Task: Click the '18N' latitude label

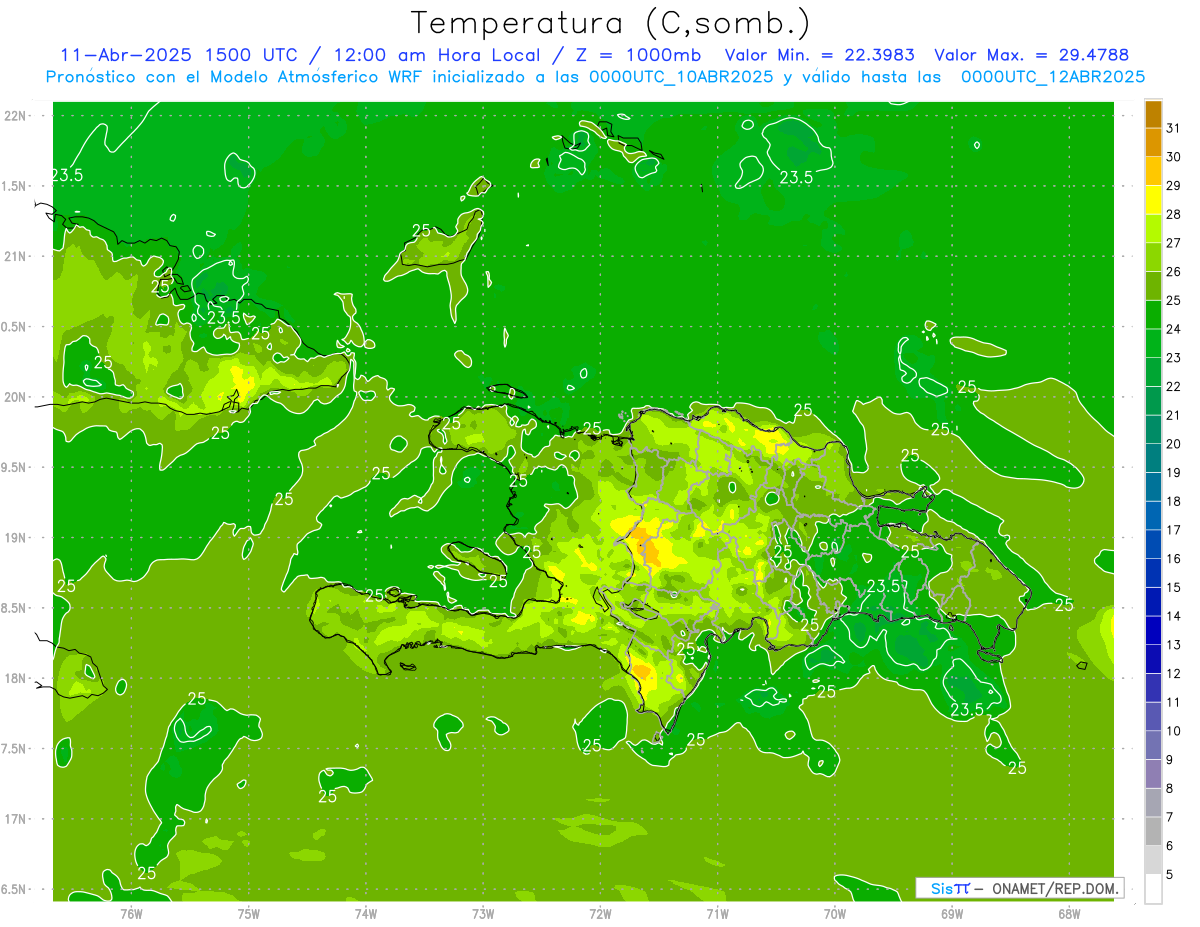Action: [x=16, y=678]
